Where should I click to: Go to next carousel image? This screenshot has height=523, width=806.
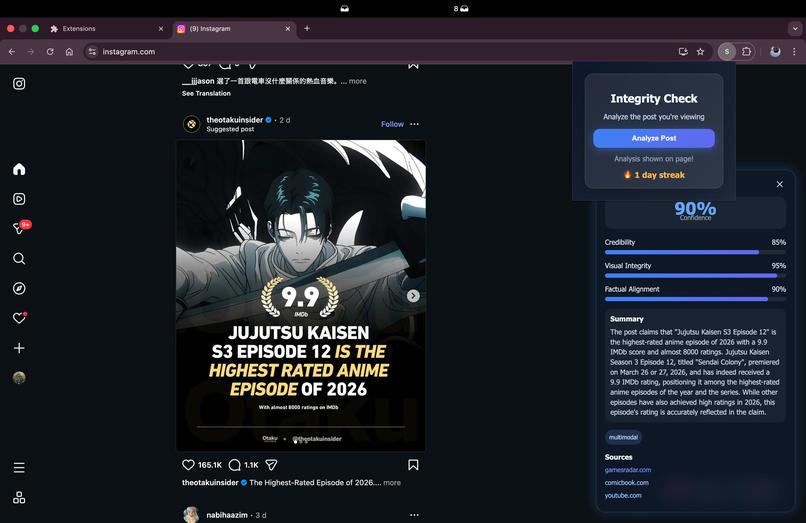point(413,296)
